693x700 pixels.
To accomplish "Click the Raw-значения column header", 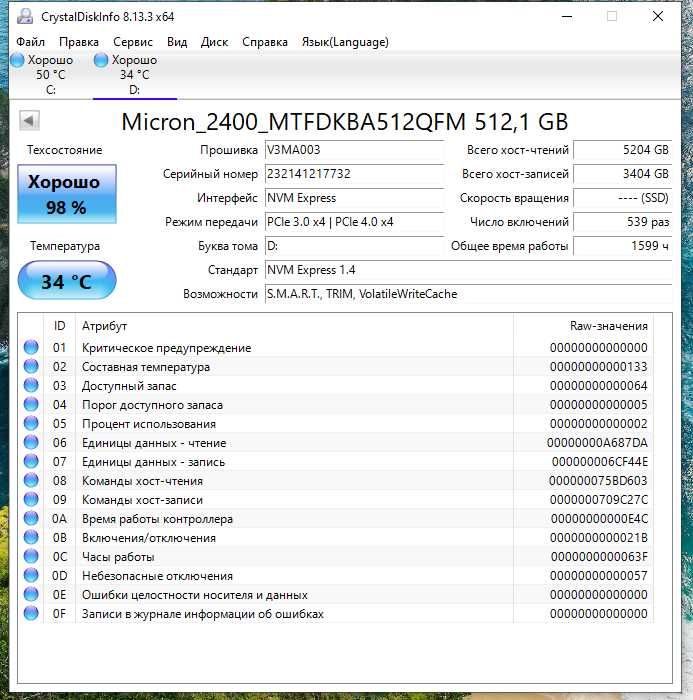I will tap(584, 326).
